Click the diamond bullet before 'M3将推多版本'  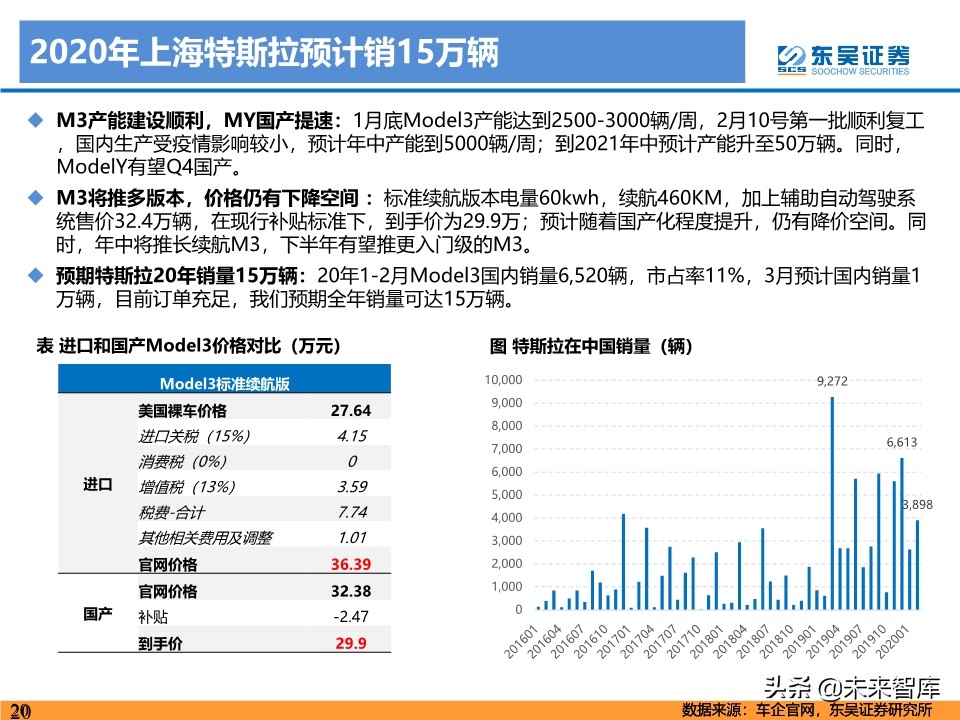[36, 197]
